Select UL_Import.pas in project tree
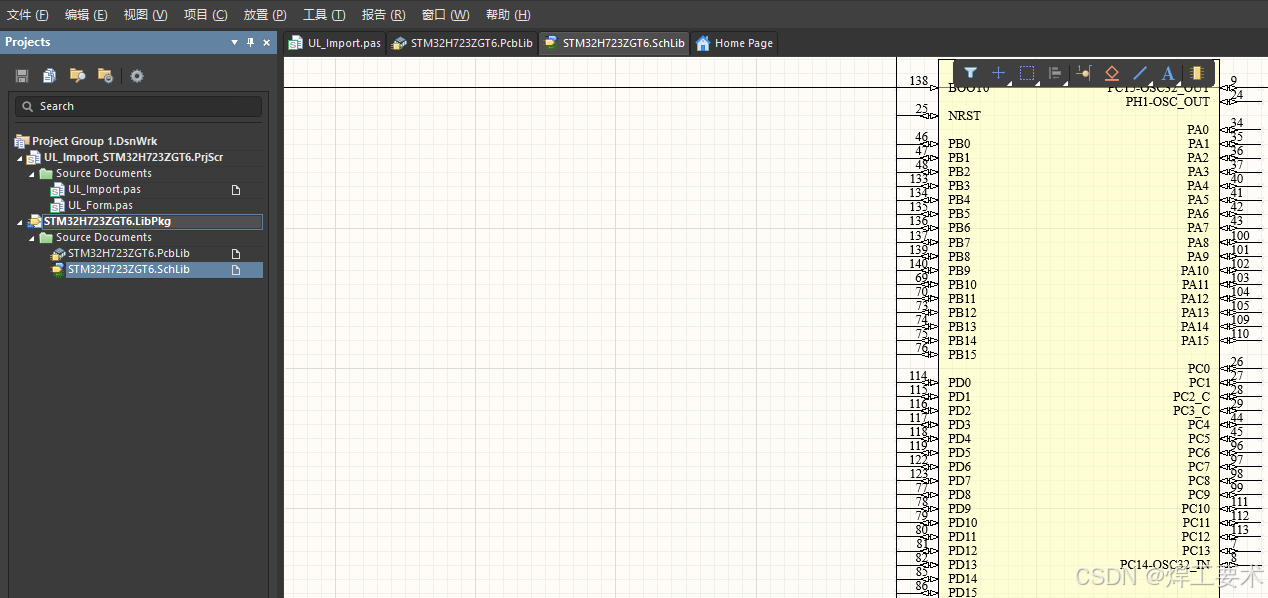 click(104, 189)
